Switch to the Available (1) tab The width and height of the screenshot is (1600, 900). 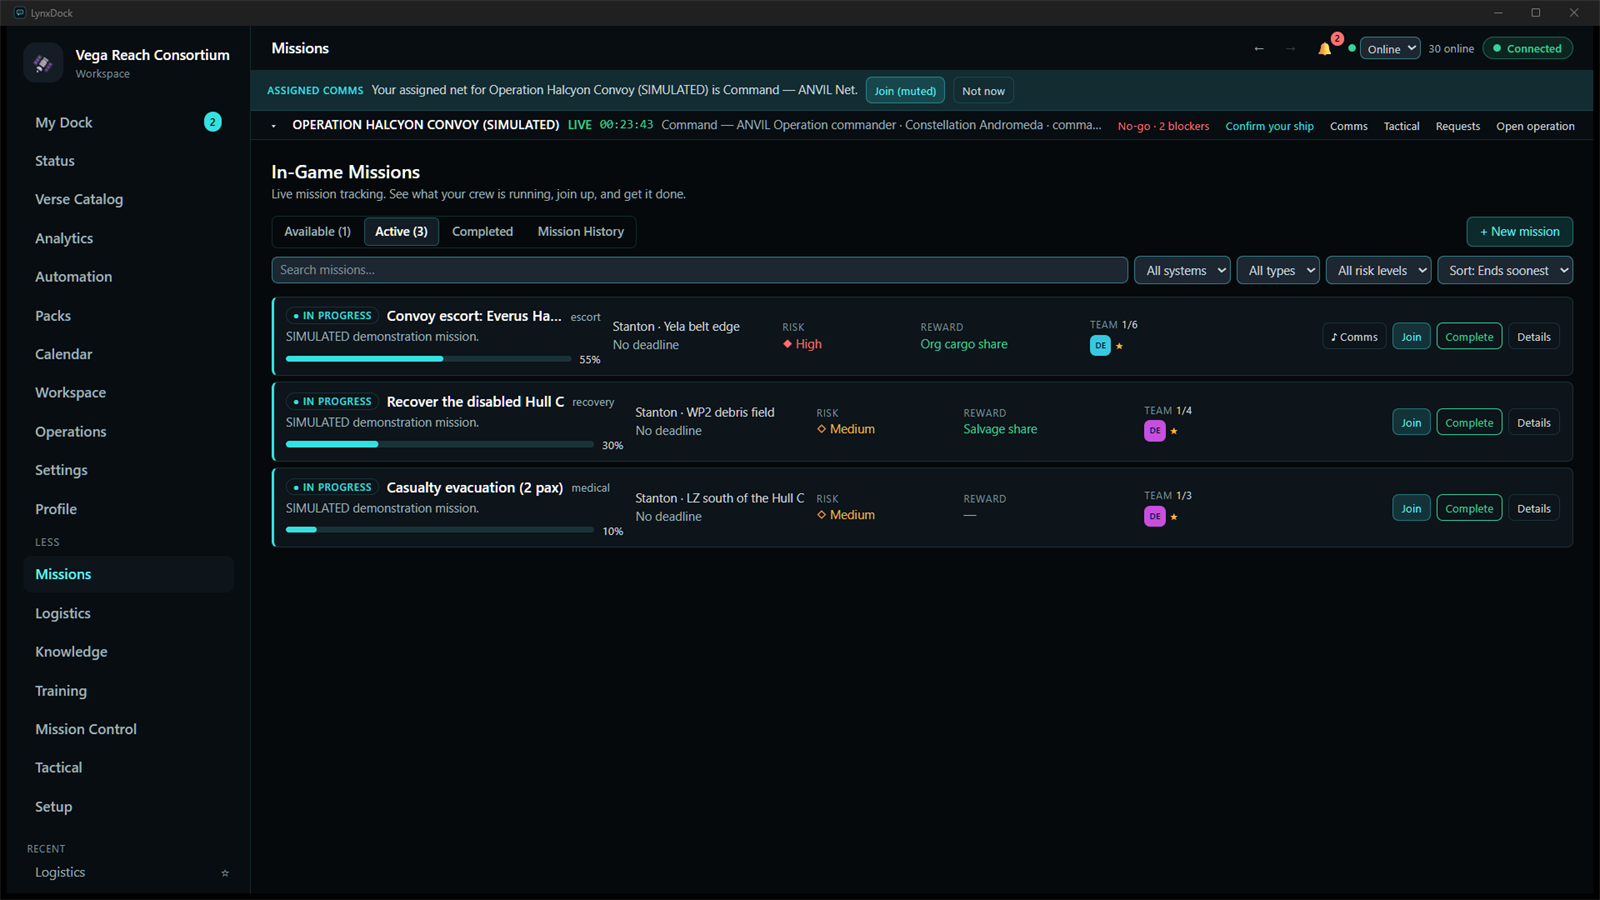click(317, 232)
